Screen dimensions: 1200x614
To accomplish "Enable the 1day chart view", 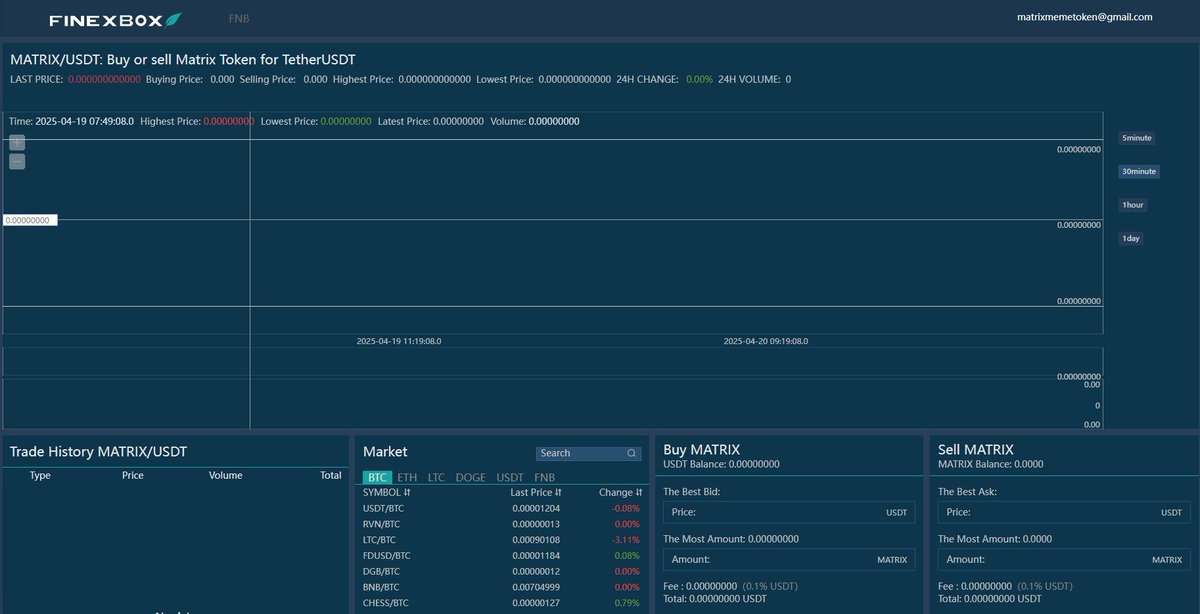I will coord(1130,238).
